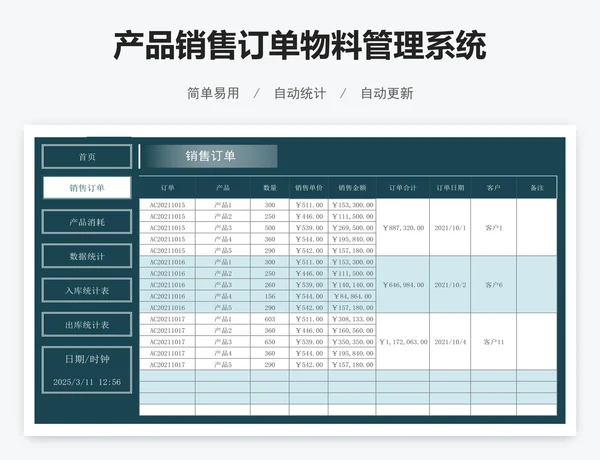Select the order date 2021/10/2 cell
Viewport: 600px width, 460px height.
point(450,285)
